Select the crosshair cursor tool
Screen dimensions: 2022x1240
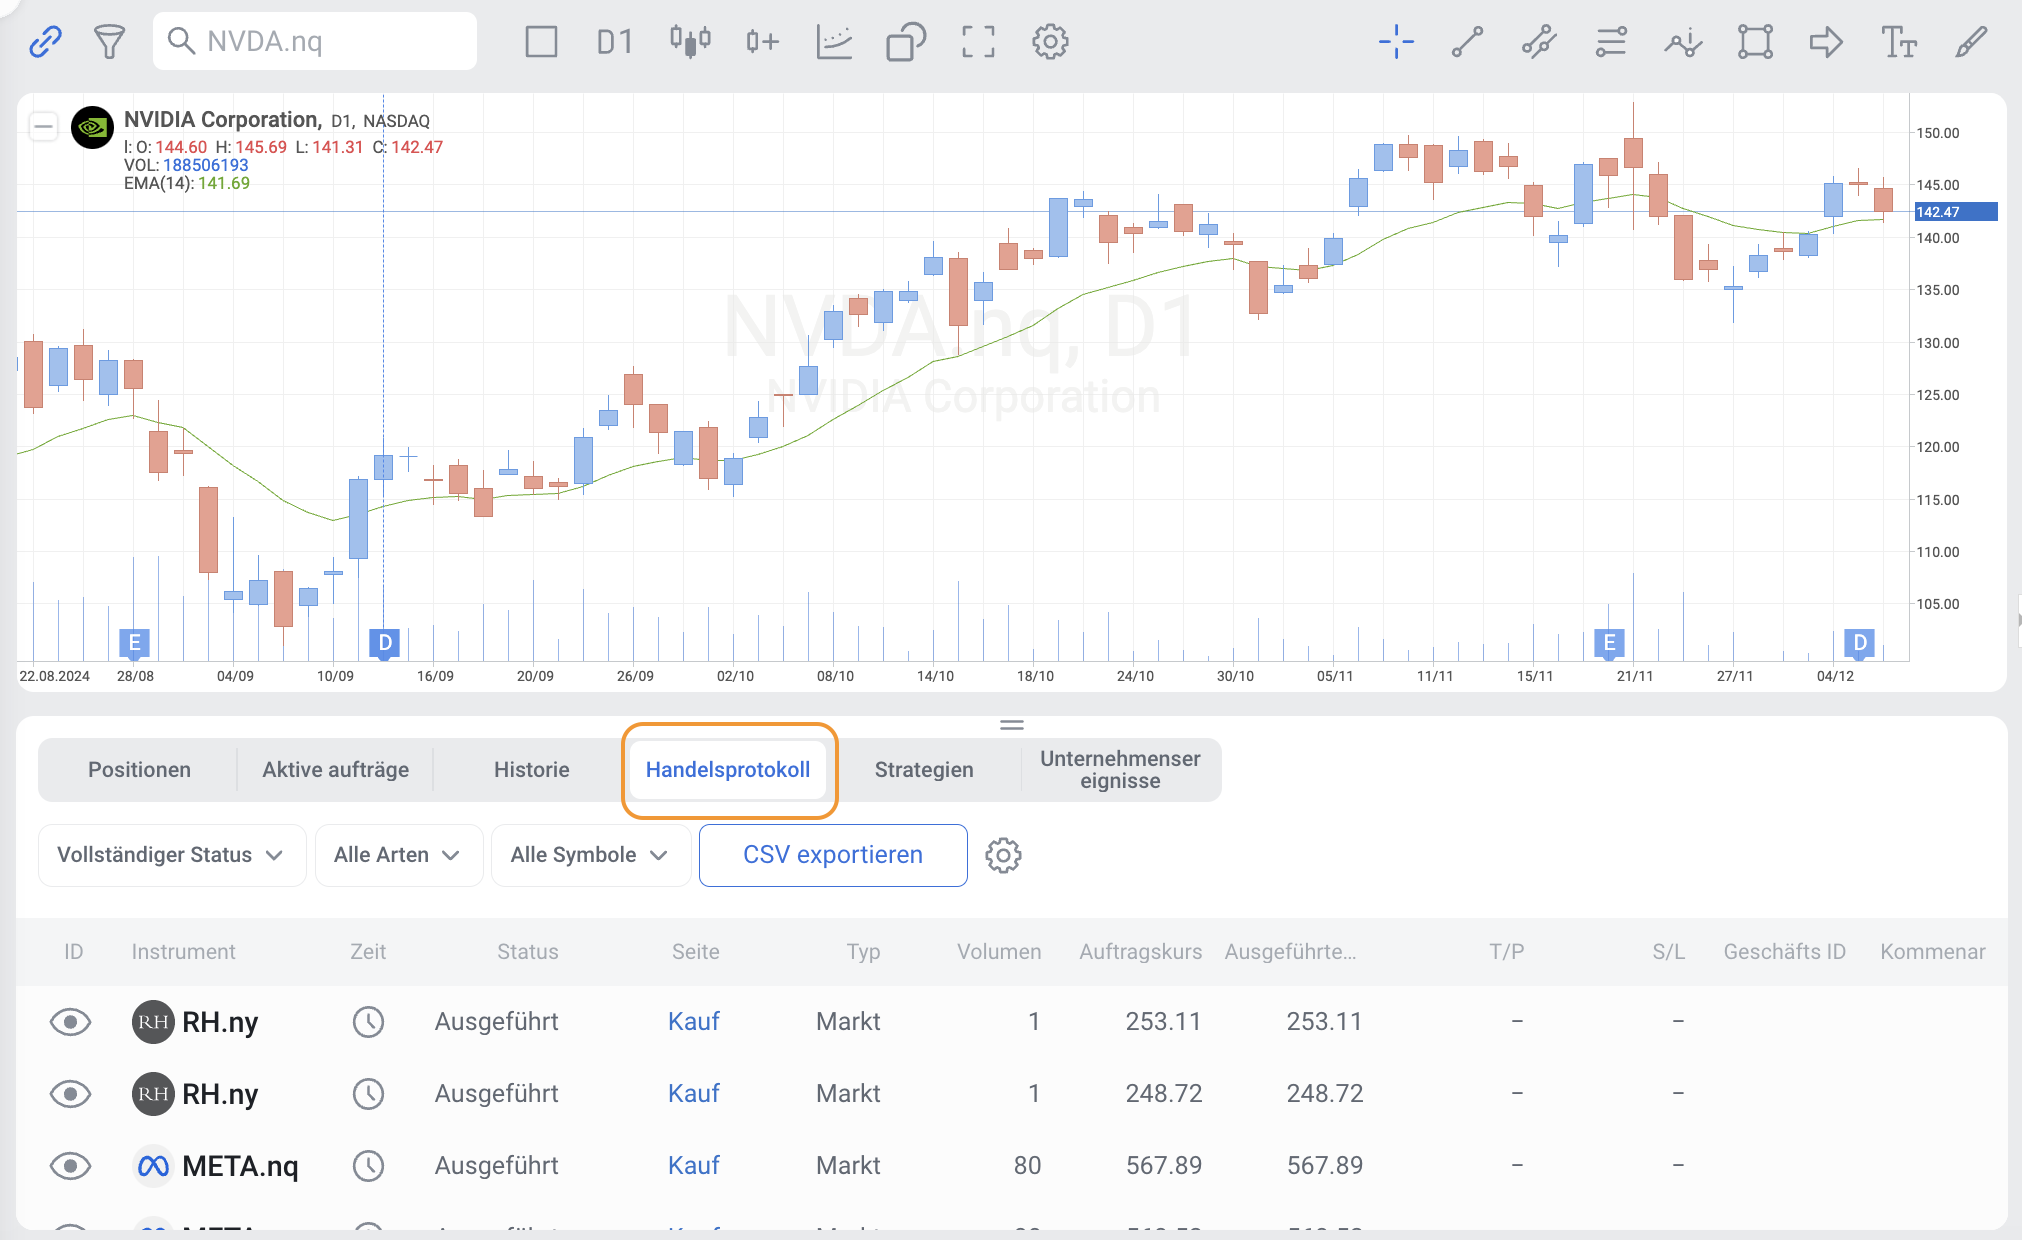1396,41
